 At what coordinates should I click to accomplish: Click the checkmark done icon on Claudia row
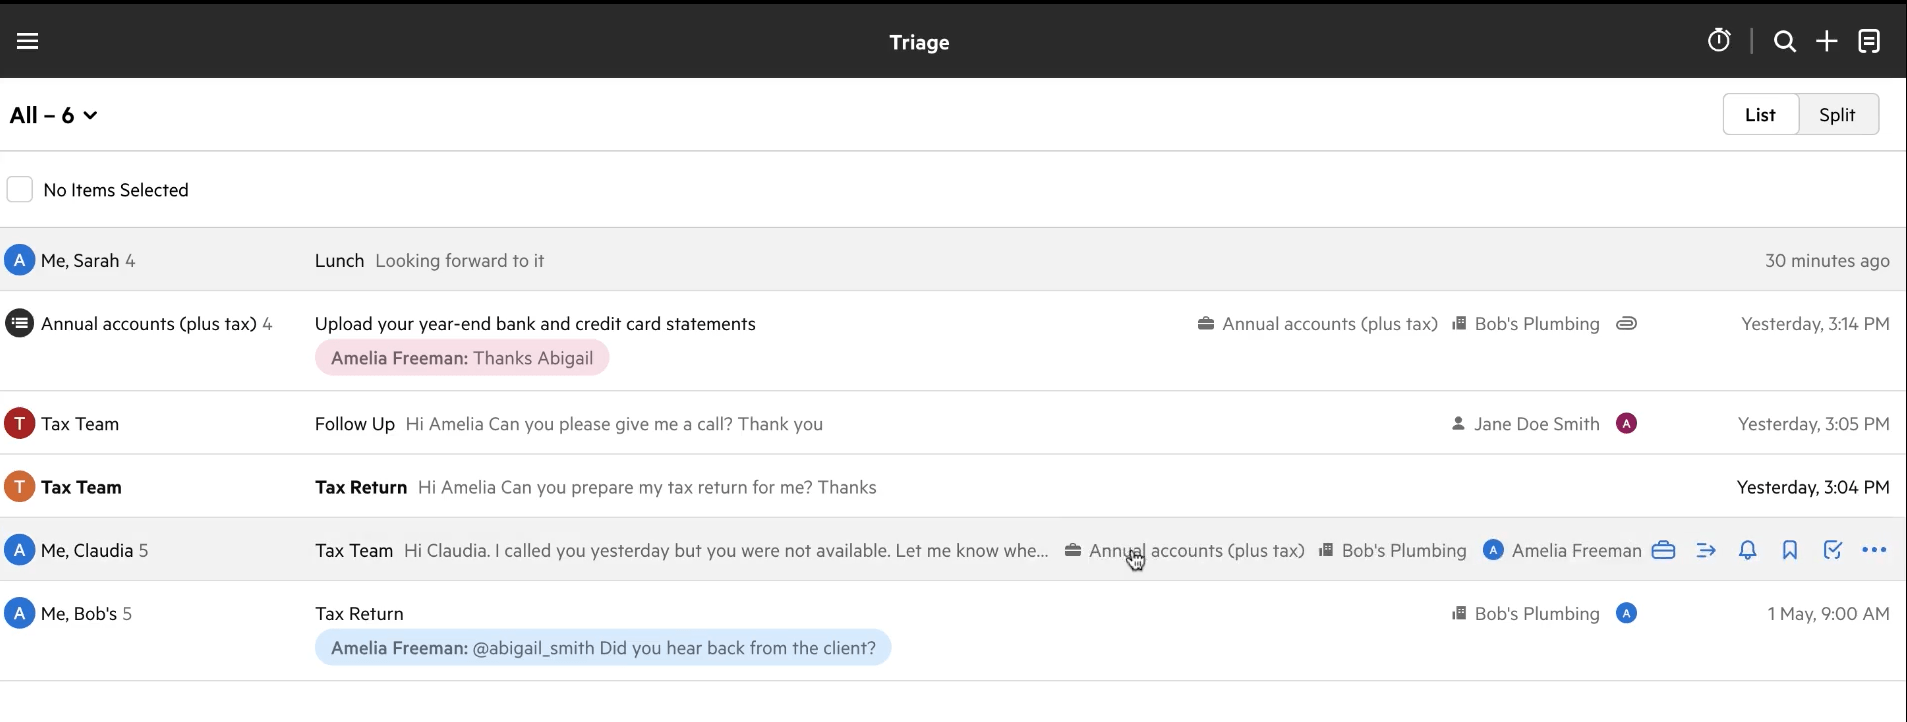pyautogui.click(x=1832, y=550)
